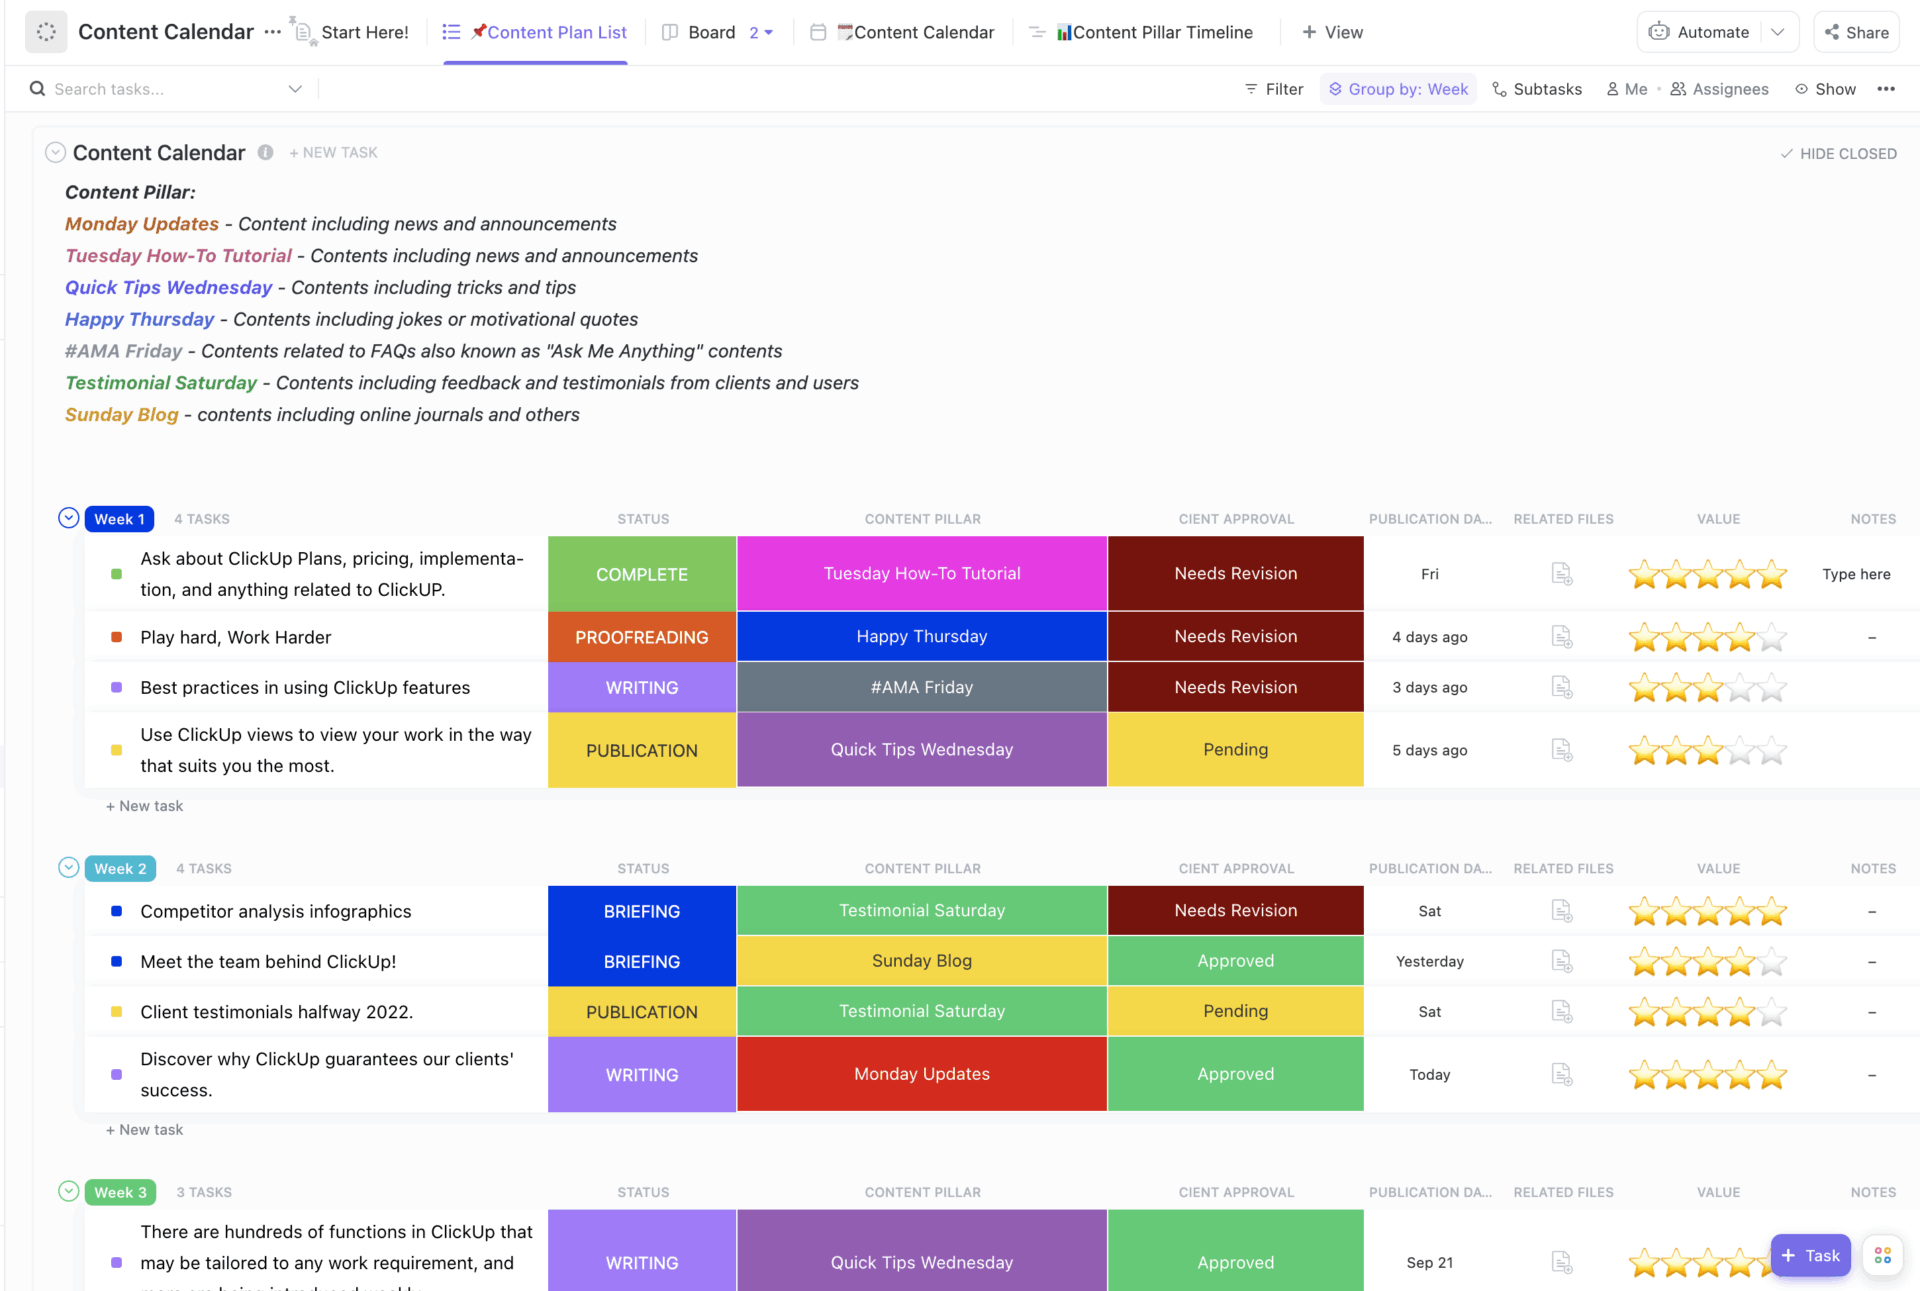The height and width of the screenshot is (1291, 1920).
Task: Click the related files icon for Play hard, Work Harder
Action: [1562, 637]
